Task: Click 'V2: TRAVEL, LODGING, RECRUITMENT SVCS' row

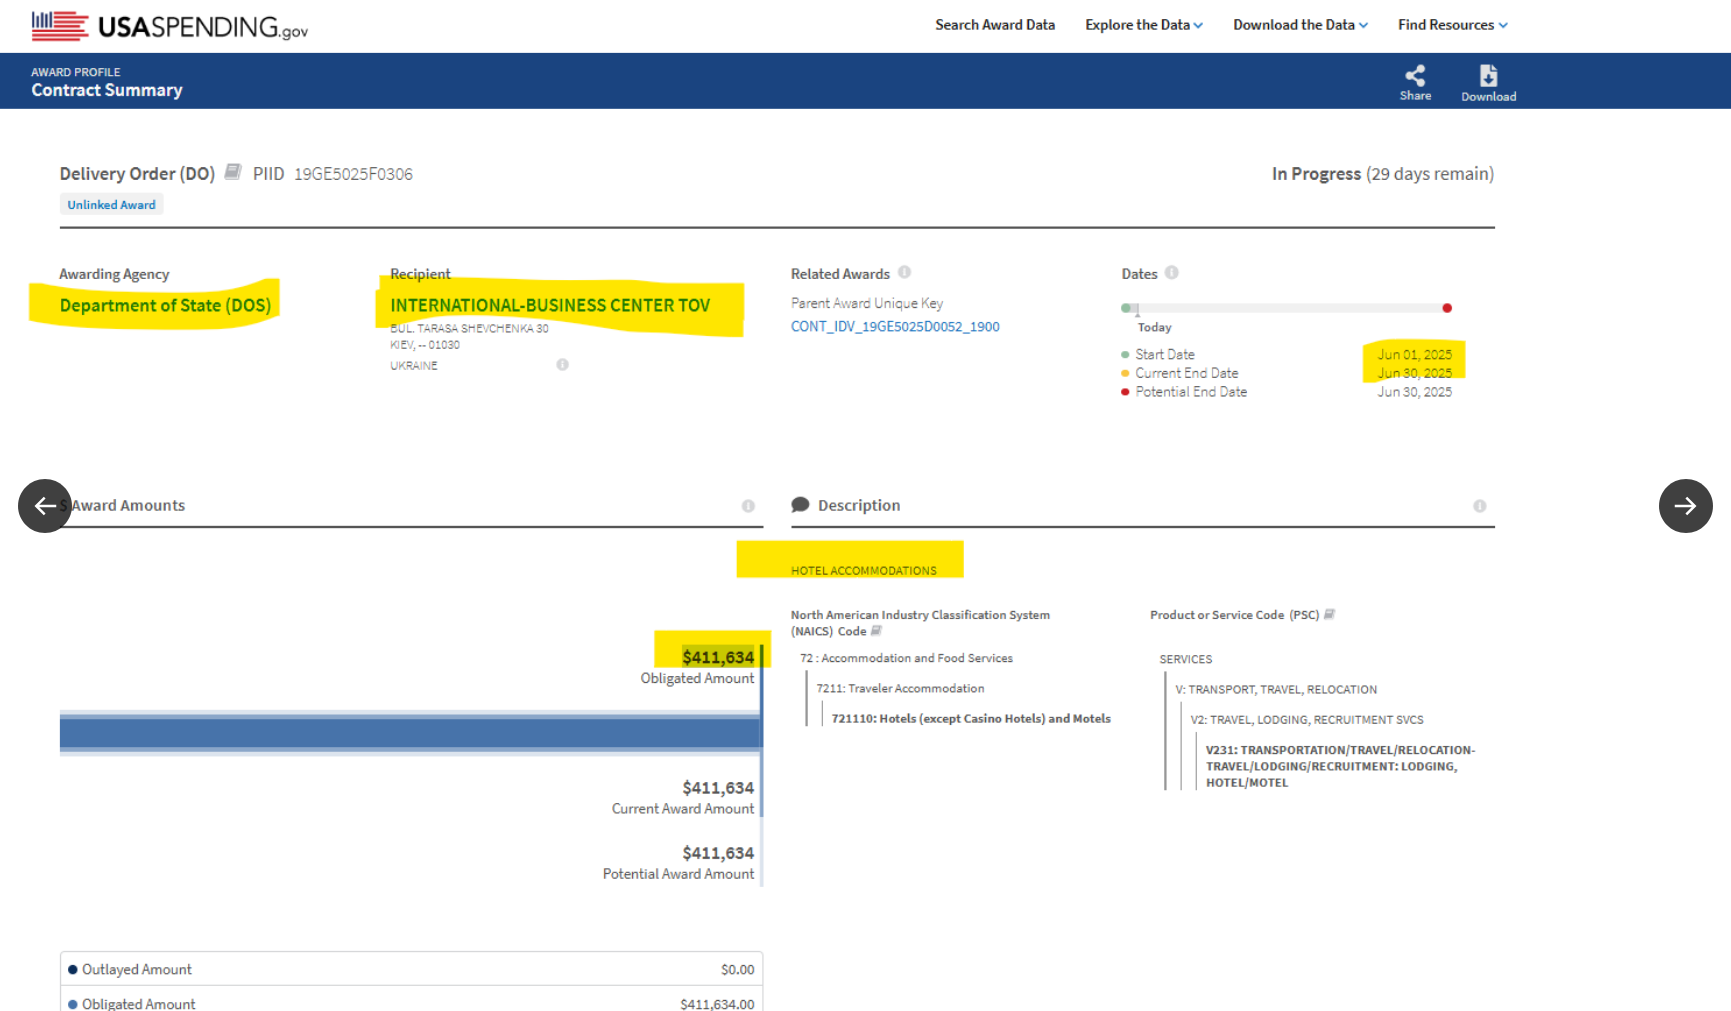Action: coord(1307,719)
